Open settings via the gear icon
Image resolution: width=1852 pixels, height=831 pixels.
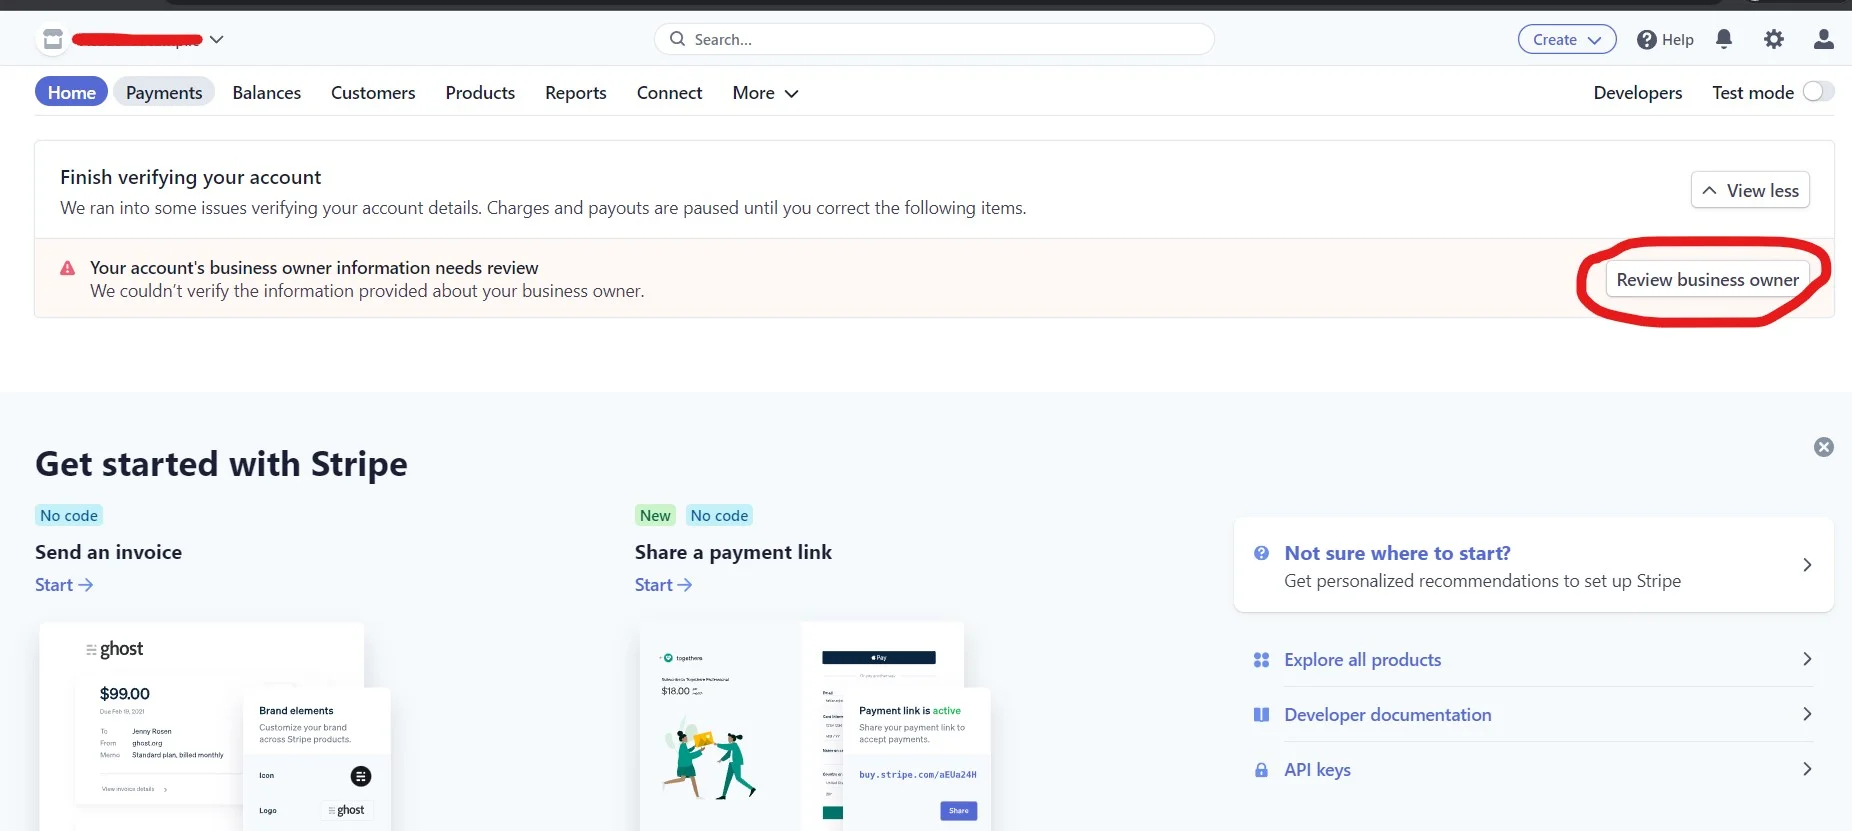[x=1773, y=39]
